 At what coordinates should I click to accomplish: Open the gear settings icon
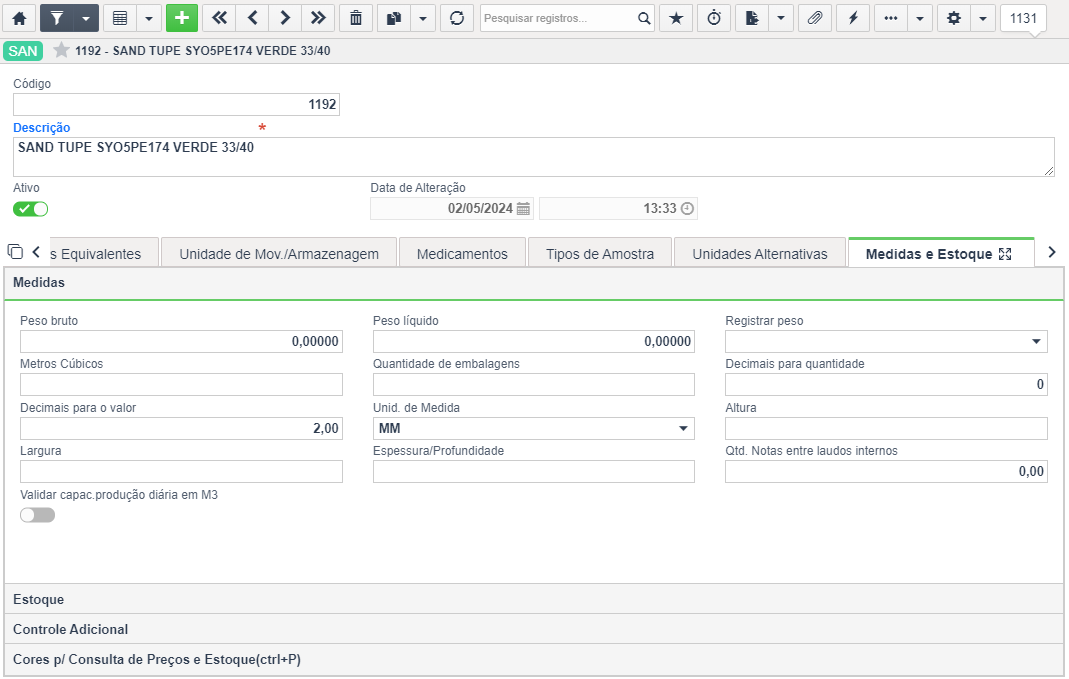[954, 18]
